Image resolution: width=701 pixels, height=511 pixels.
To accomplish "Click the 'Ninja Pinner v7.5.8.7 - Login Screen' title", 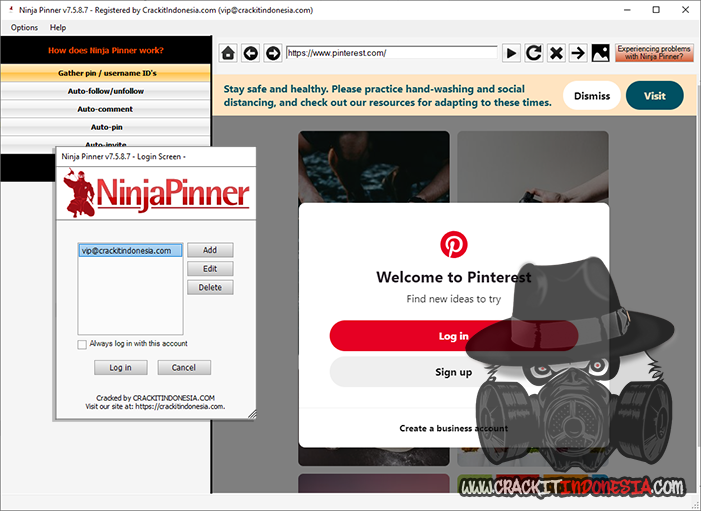I will 123,156.
